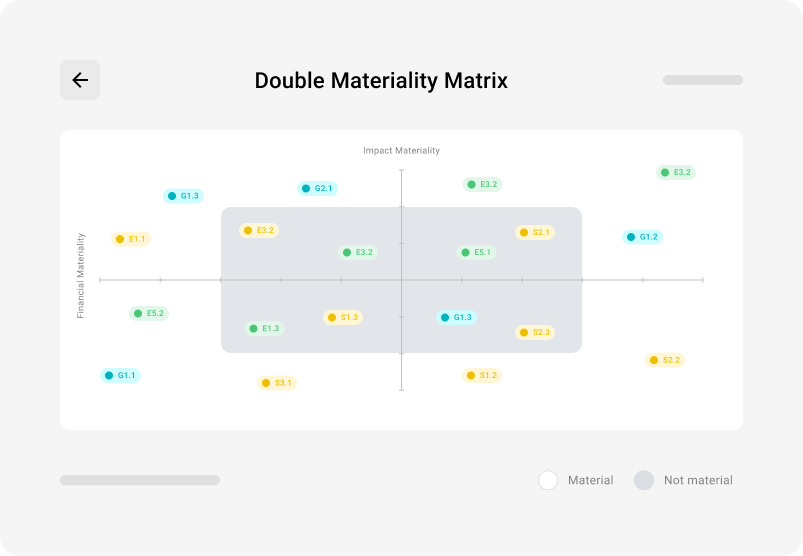Click the E1.3 green marker

[265, 328]
